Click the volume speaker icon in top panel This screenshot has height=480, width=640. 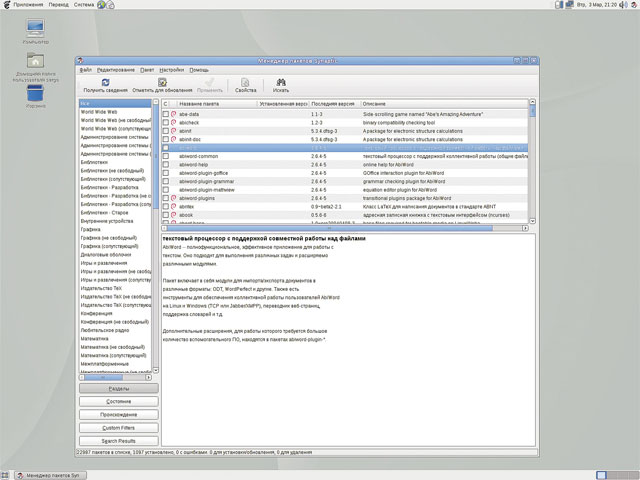click(623, 4)
